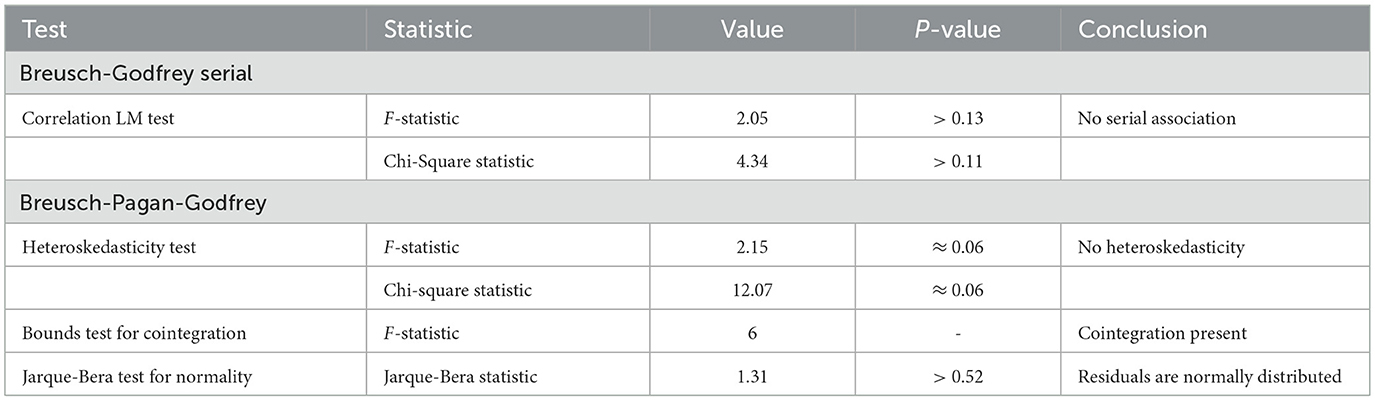Select the Jarque-Bera statistic cell
This screenshot has width=1375, height=401.
coord(460,377)
